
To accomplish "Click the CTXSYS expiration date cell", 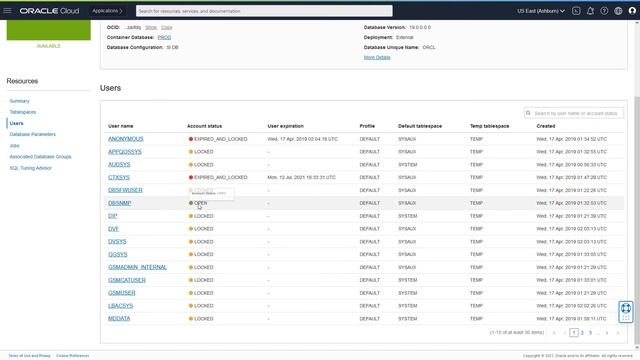I will tap(302, 178).
